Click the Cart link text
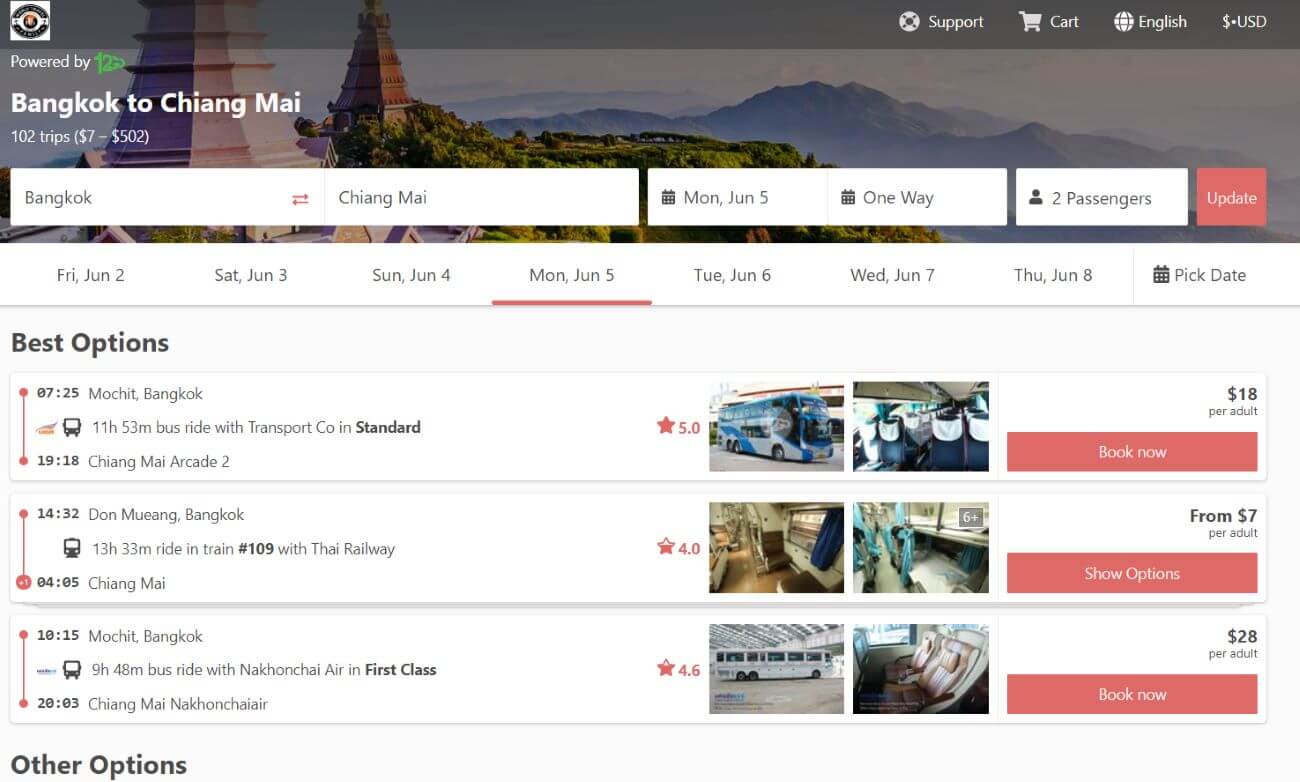 (1064, 21)
